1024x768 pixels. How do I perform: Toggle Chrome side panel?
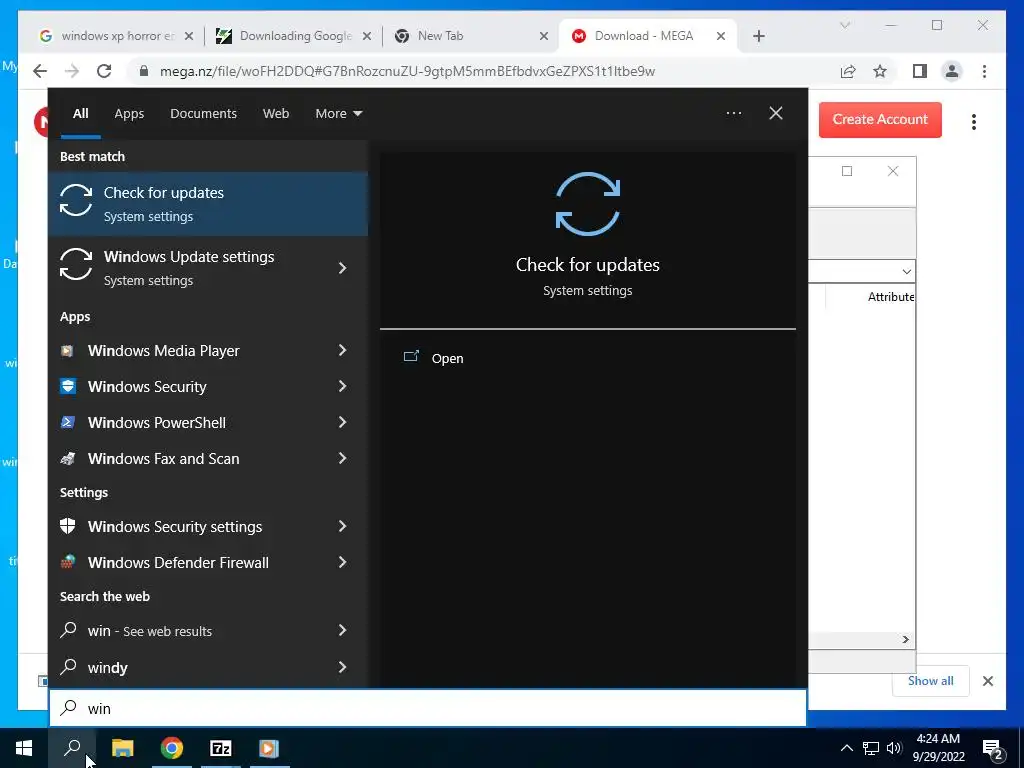tap(920, 71)
